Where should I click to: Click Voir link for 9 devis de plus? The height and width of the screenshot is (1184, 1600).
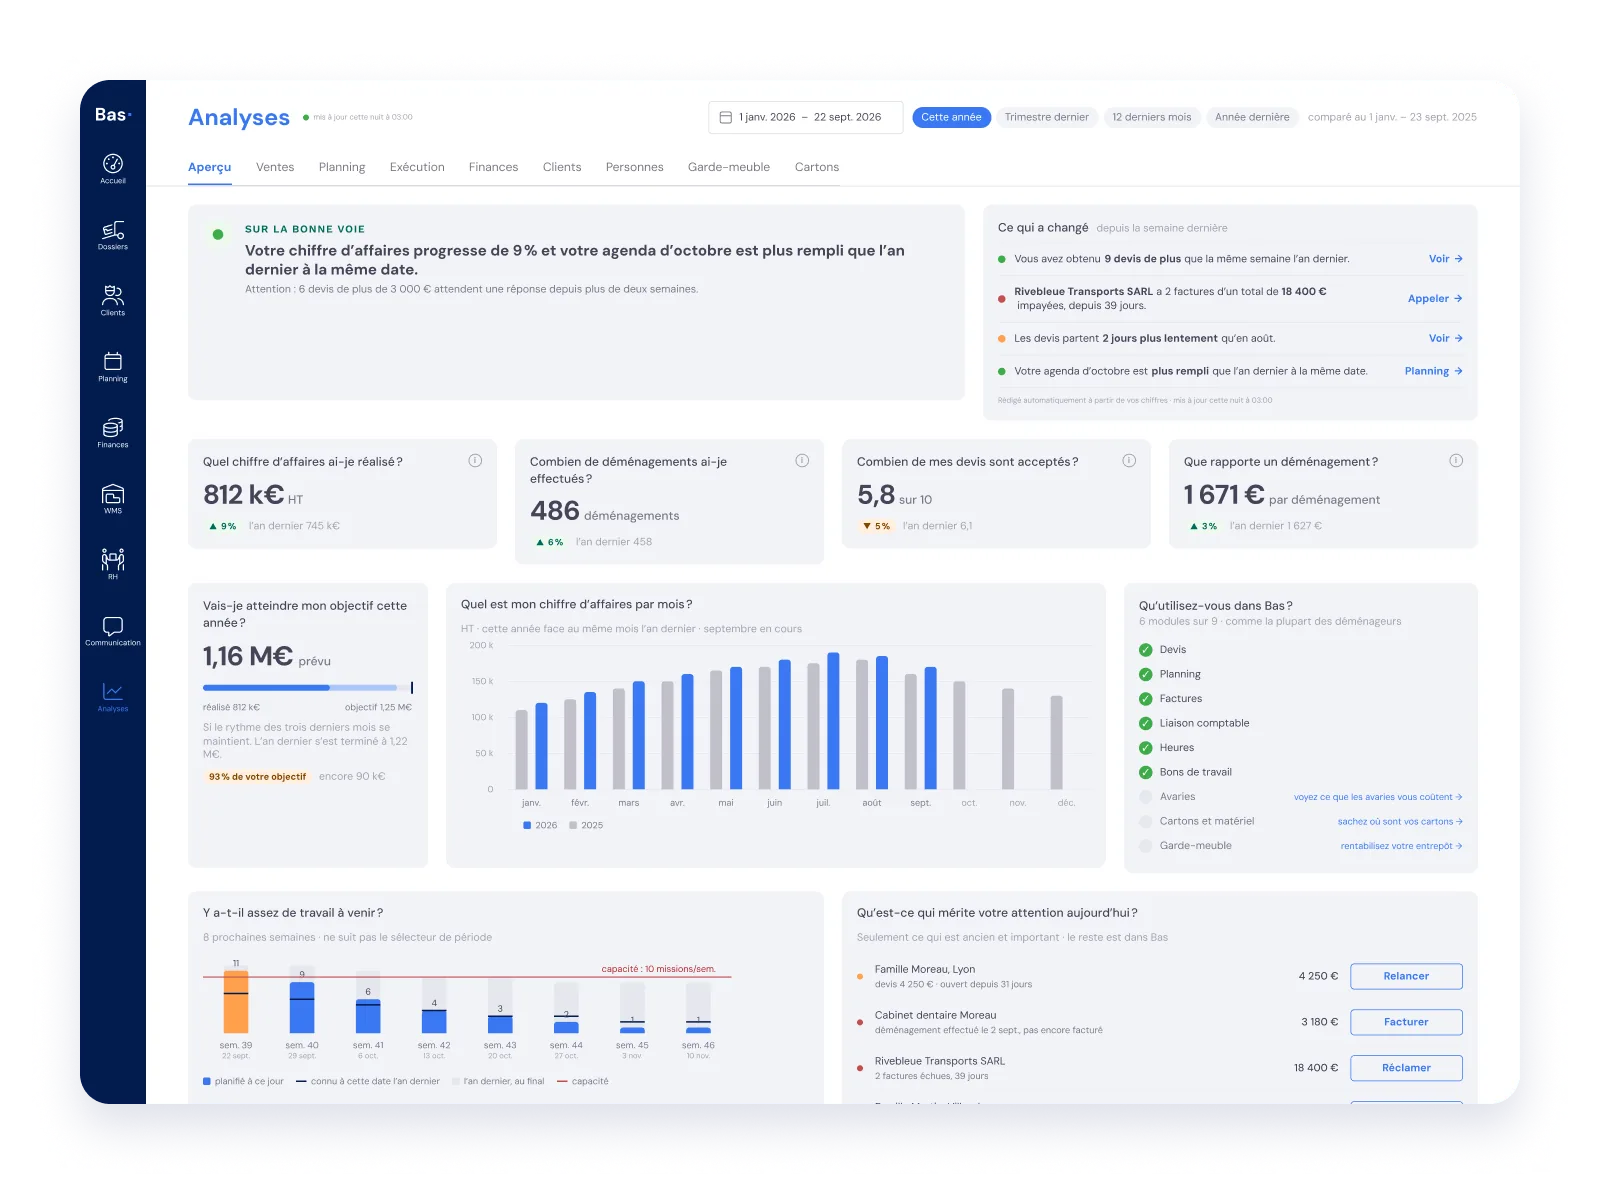pyautogui.click(x=1446, y=259)
